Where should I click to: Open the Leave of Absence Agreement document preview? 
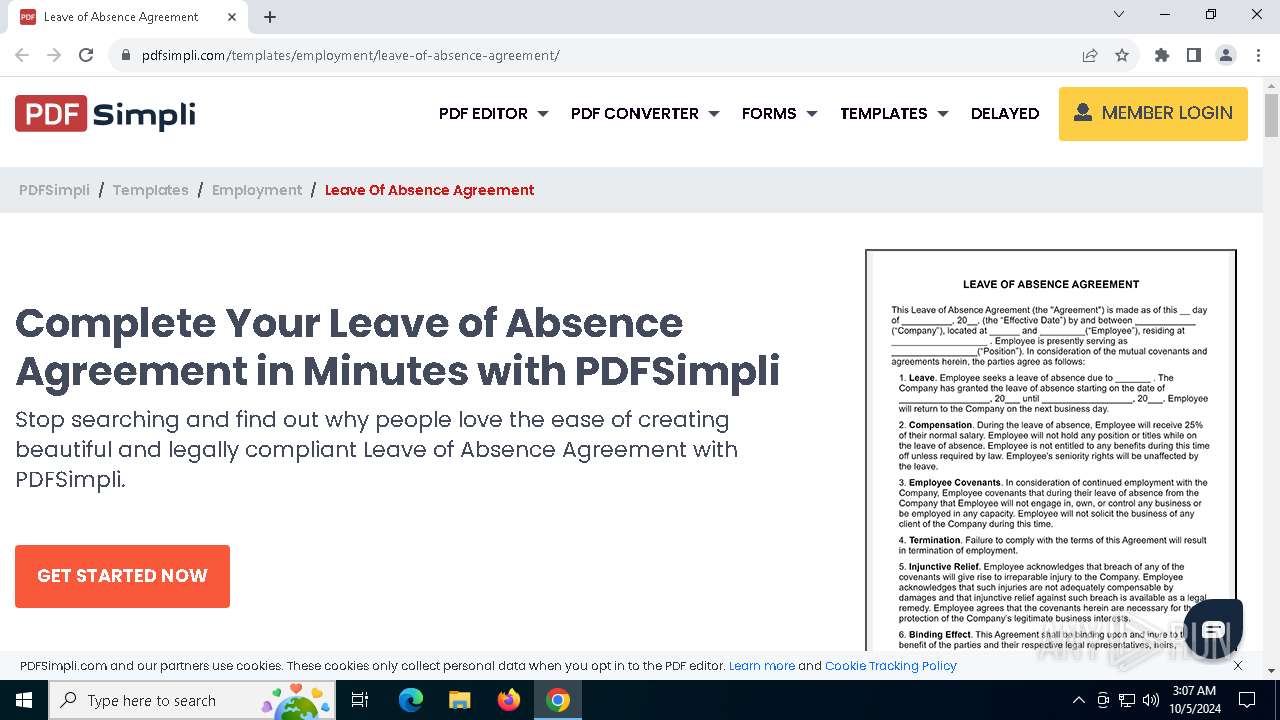(1051, 450)
